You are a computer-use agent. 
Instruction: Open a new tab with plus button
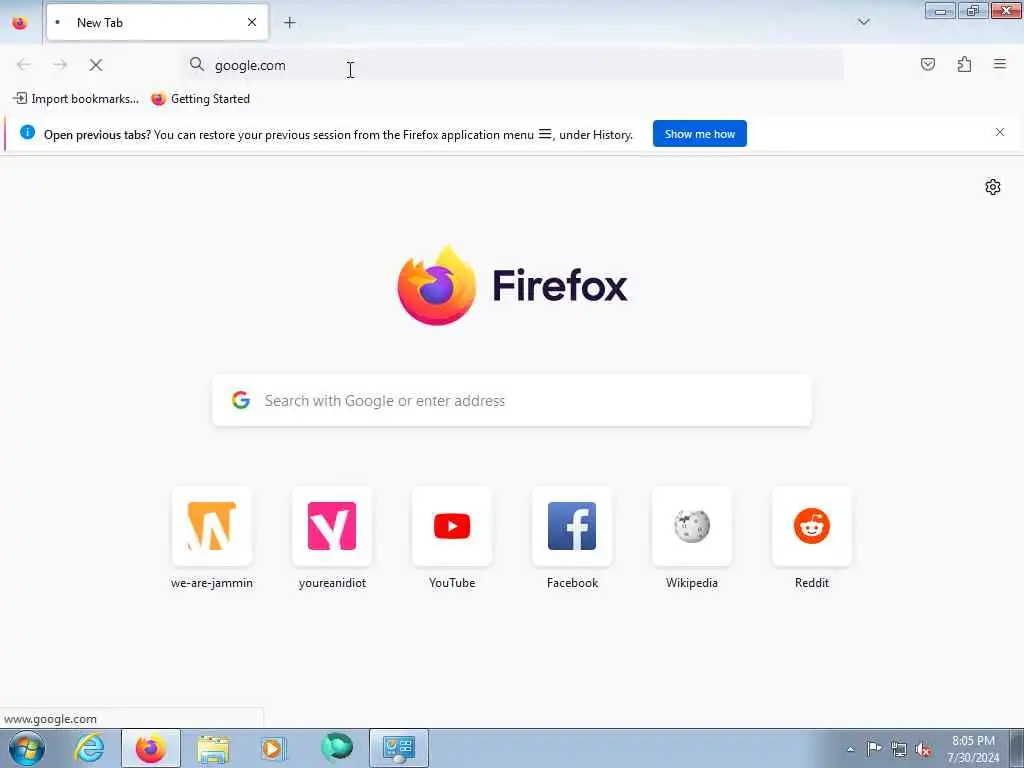[289, 23]
